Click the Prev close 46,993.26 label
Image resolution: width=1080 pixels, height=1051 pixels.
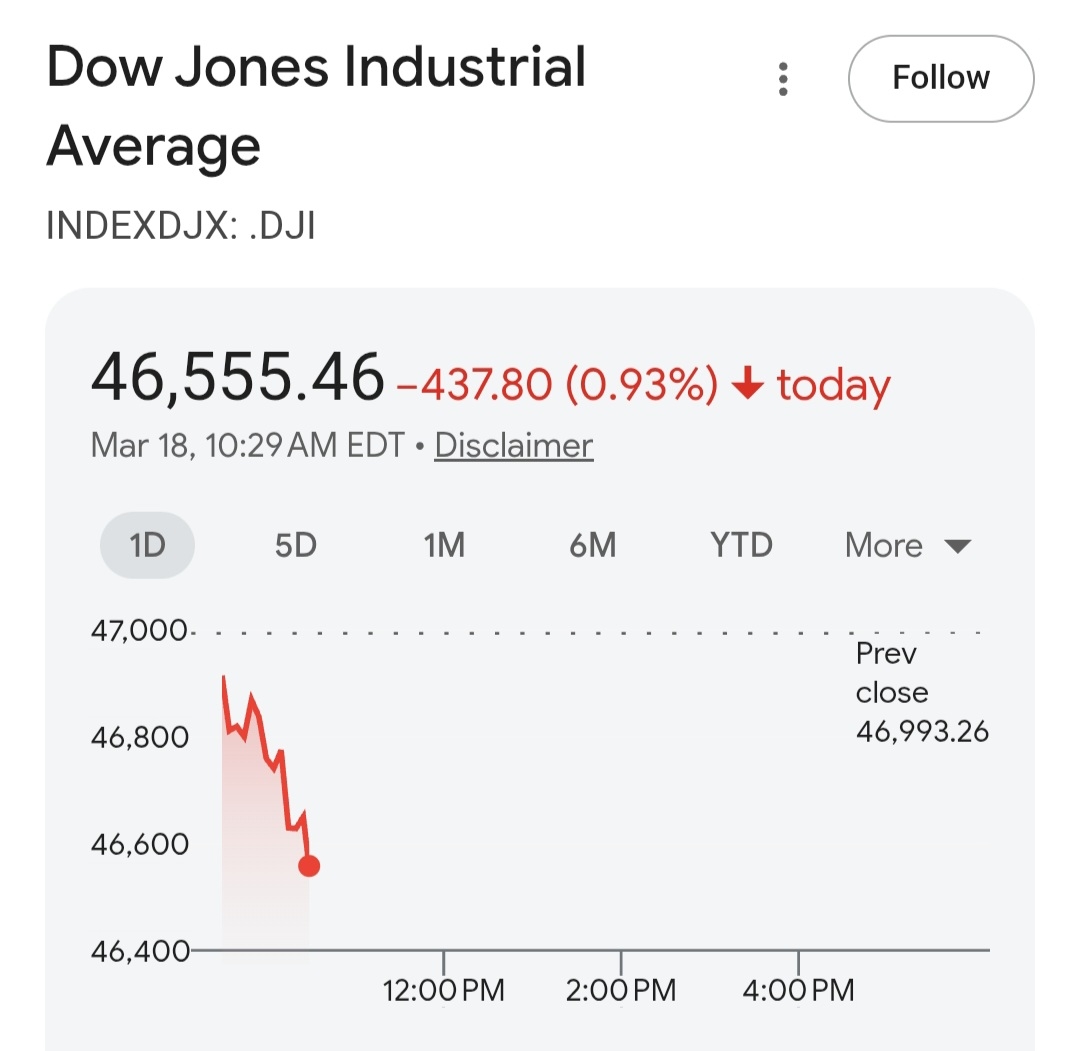pyautogui.click(x=921, y=693)
